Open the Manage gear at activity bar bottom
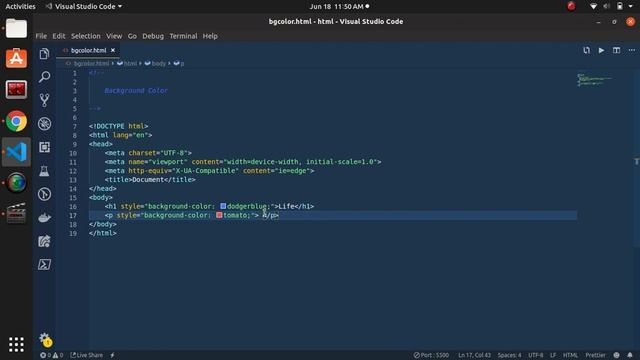 [x=44, y=339]
